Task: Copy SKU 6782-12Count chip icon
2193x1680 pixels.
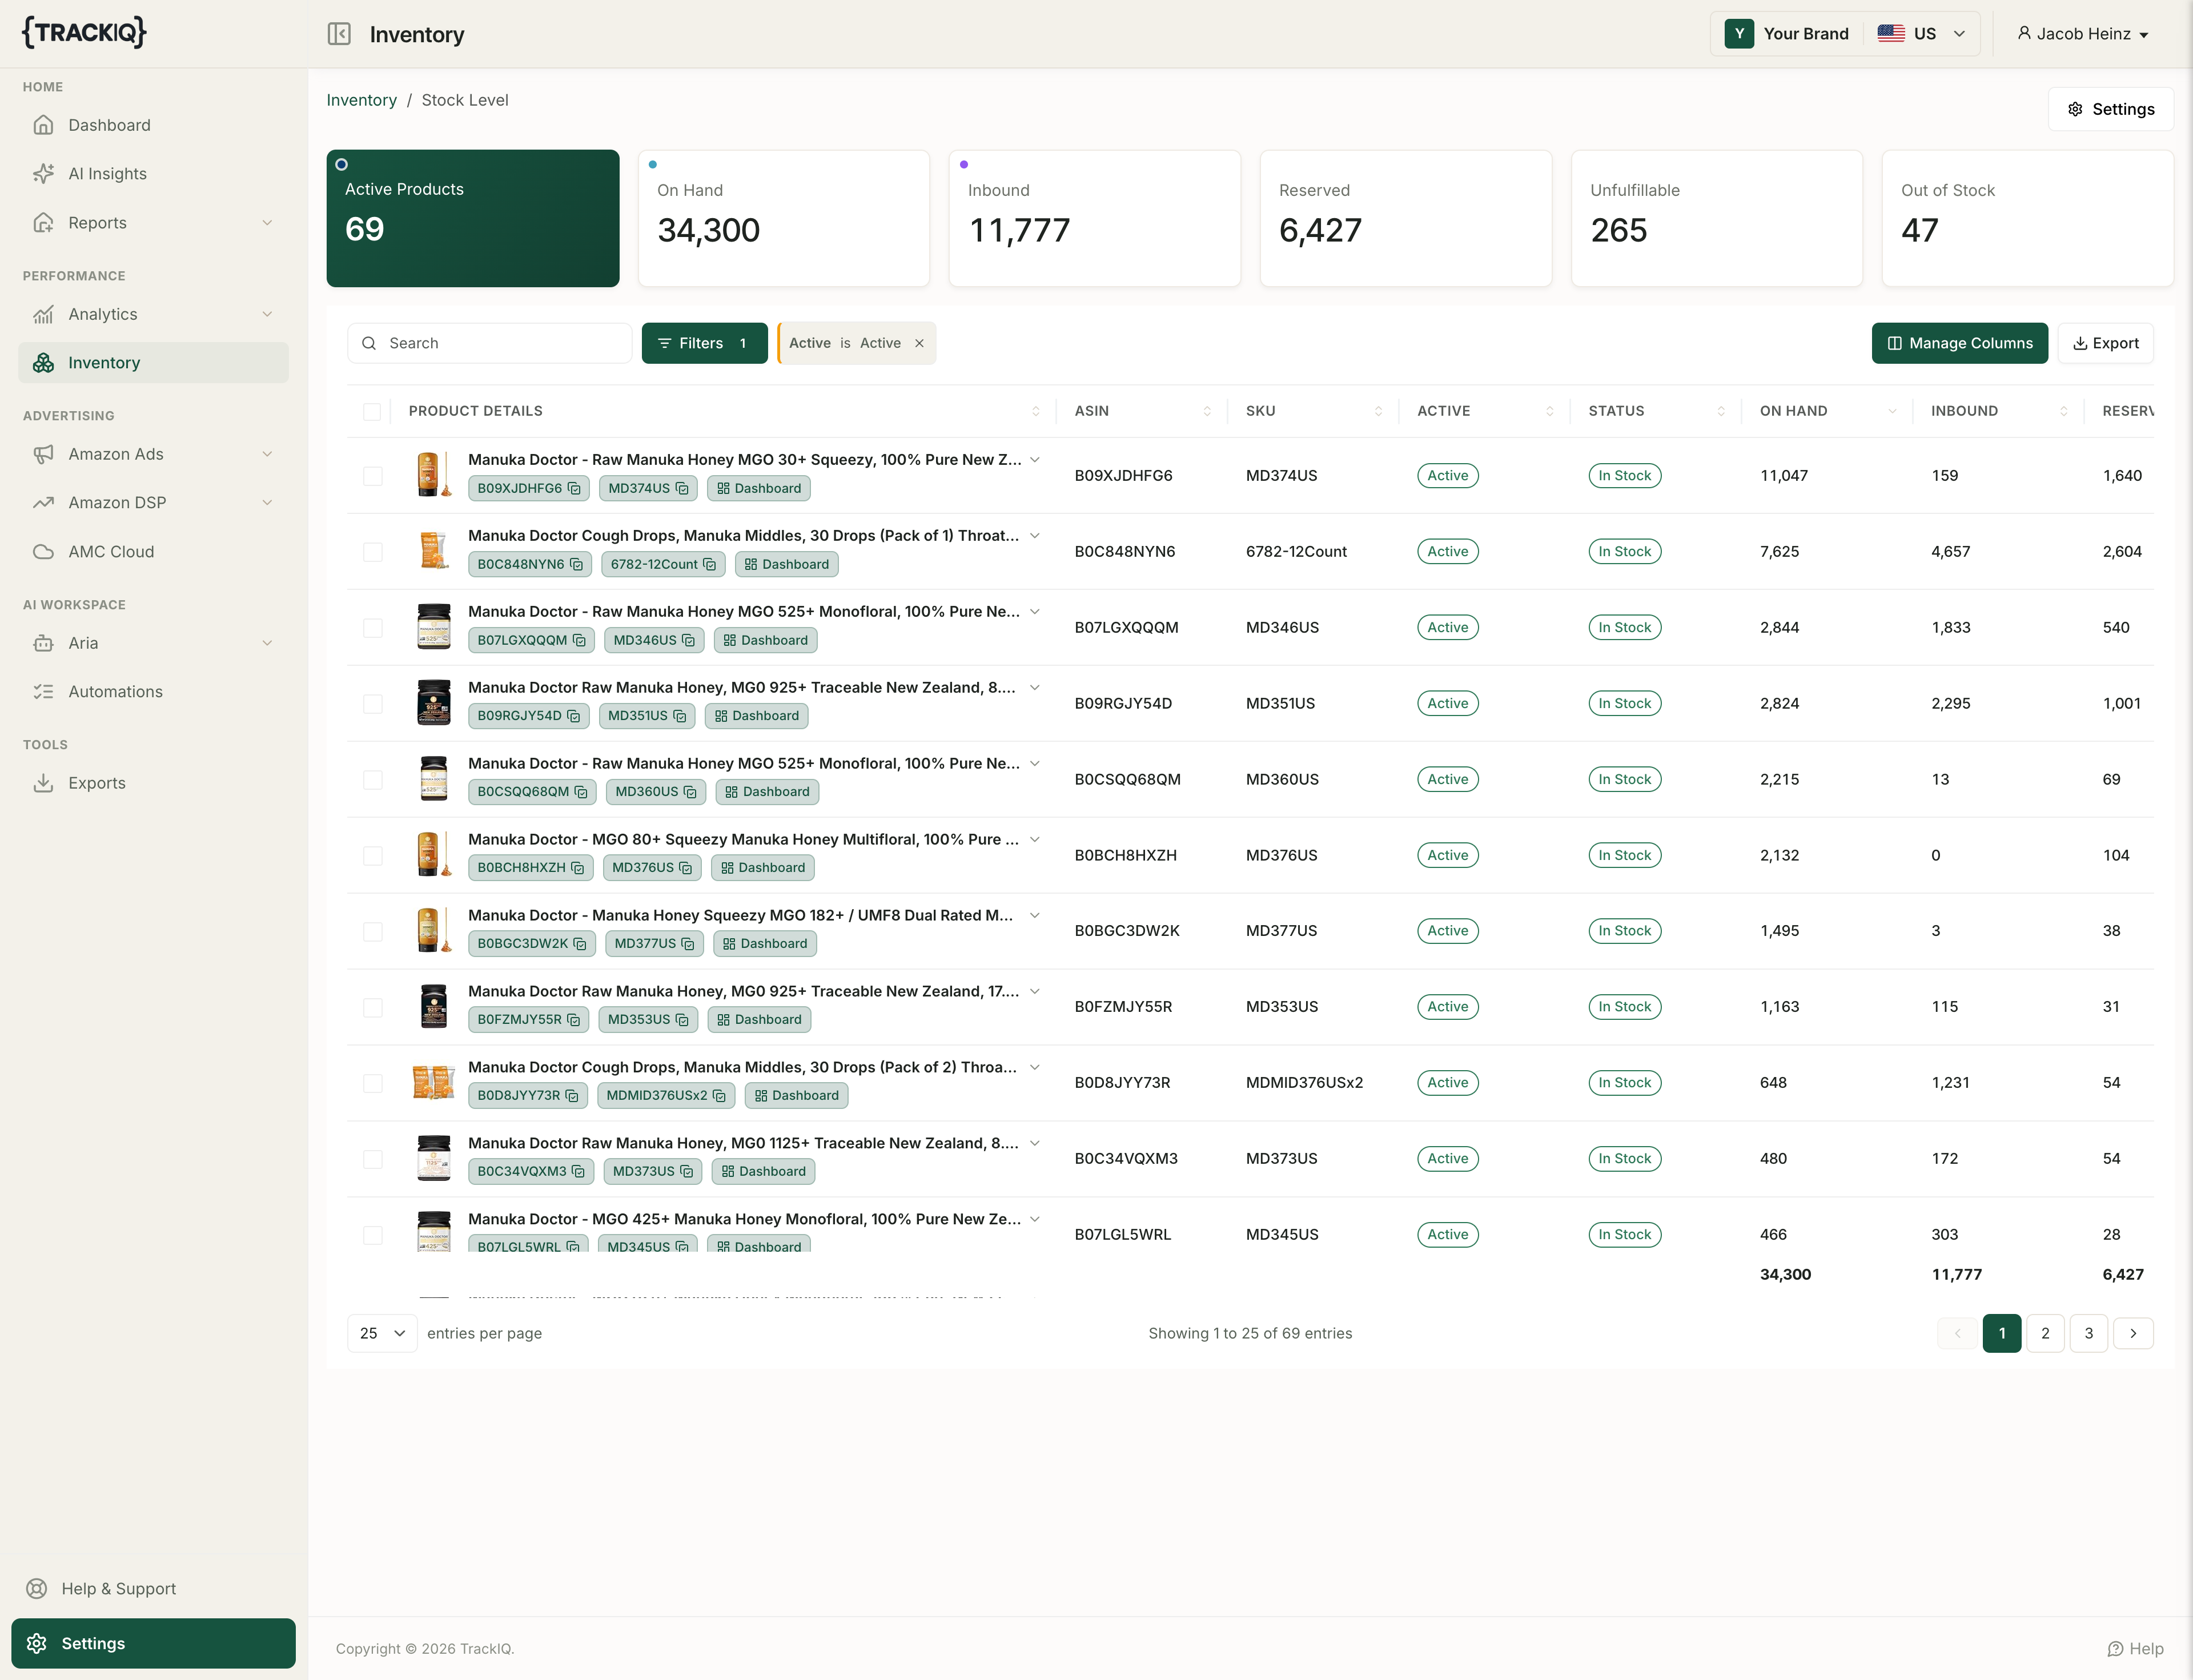Action: pos(709,565)
